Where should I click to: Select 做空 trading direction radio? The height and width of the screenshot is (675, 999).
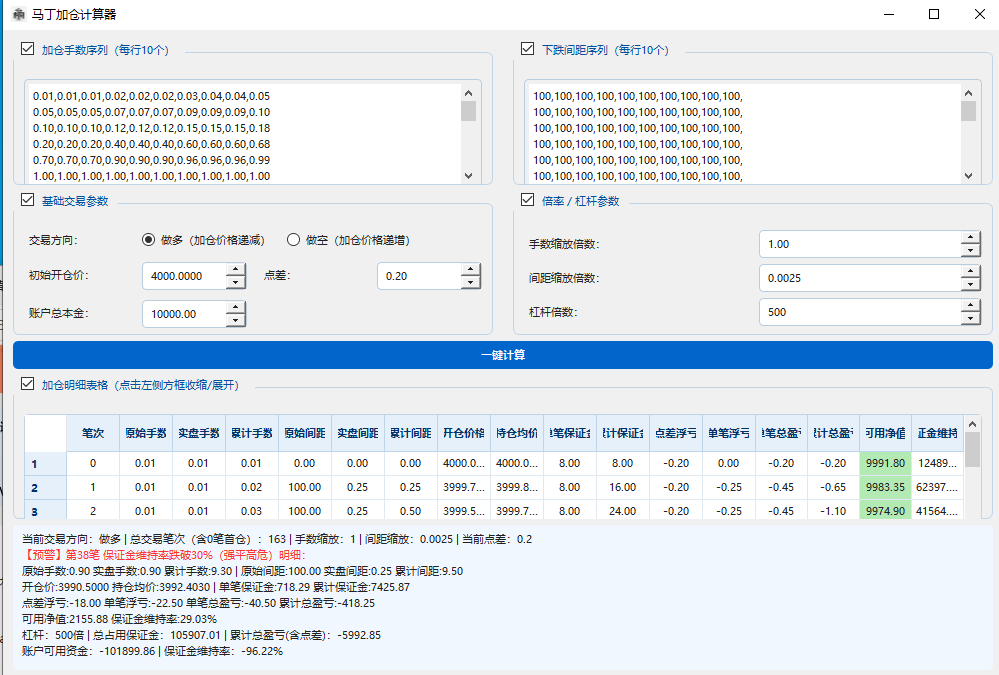(293, 240)
